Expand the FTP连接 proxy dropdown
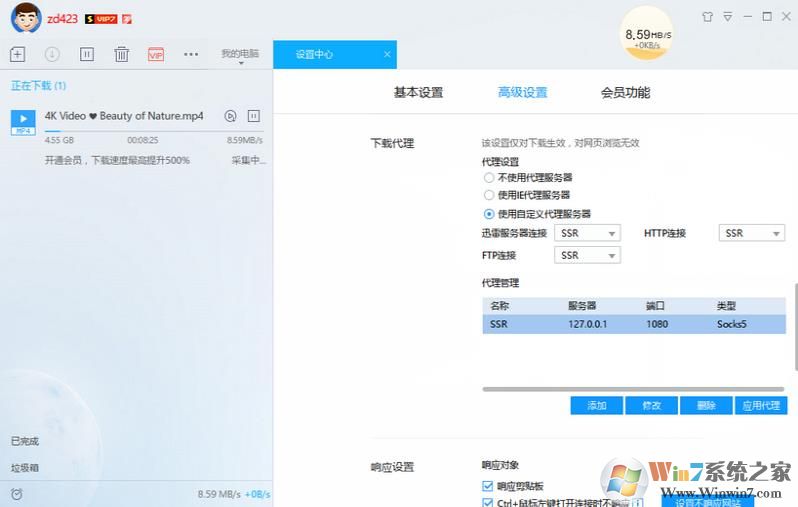Image resolution: width=798 pixels, height=507 pixels. tap(587, 255)
